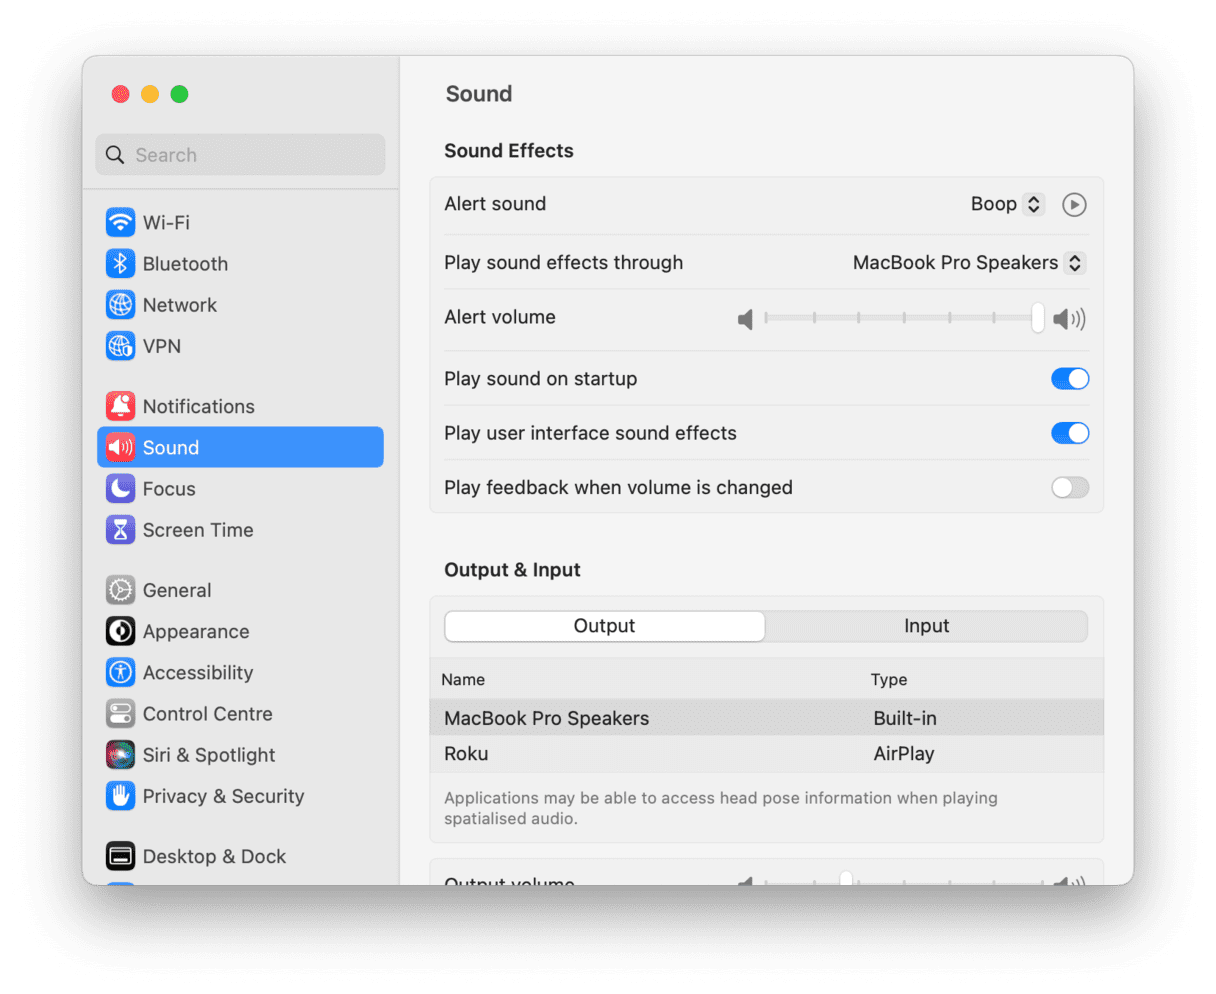Click the Focus moon icon
1216x994 pixels.
pos(120,488)
